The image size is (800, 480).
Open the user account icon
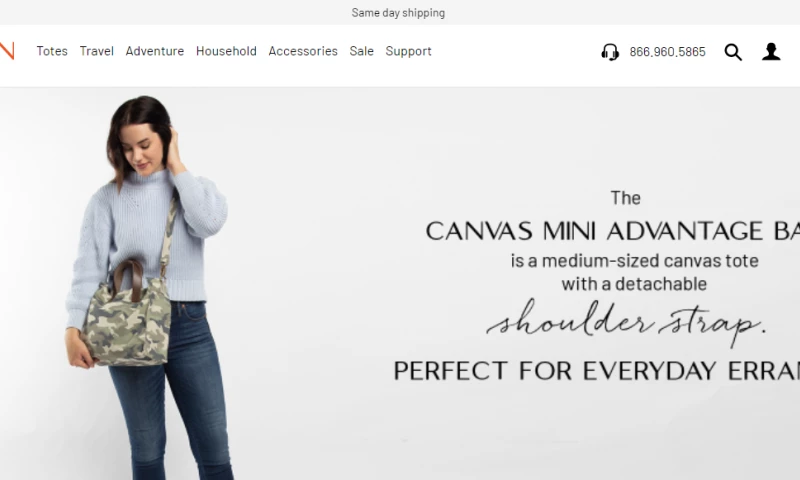pos(771,52)
